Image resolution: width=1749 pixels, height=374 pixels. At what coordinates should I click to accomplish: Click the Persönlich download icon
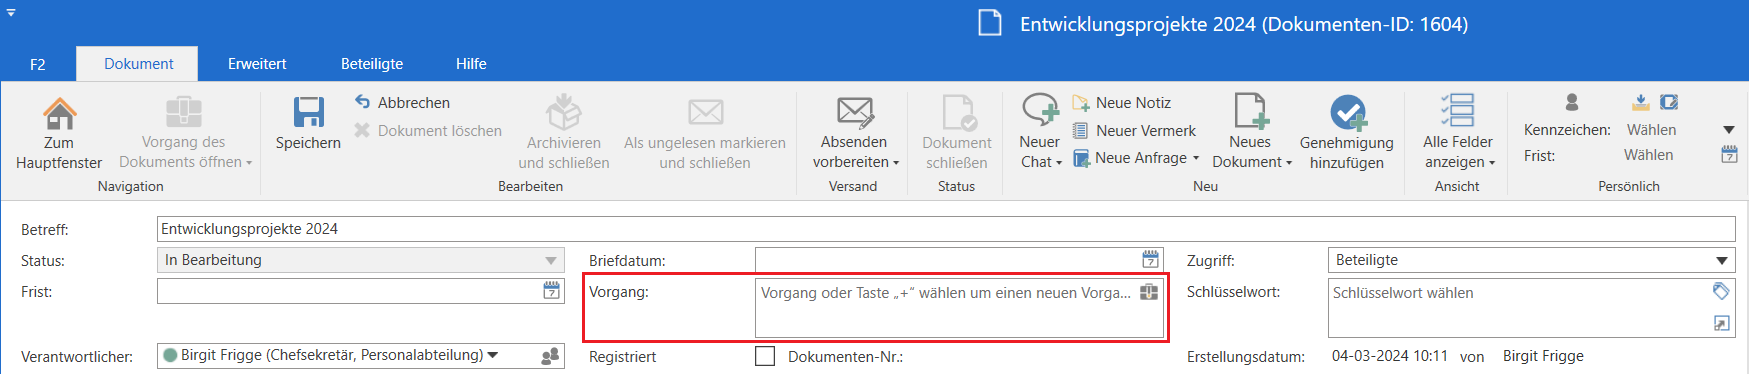tap(1641, 102)
